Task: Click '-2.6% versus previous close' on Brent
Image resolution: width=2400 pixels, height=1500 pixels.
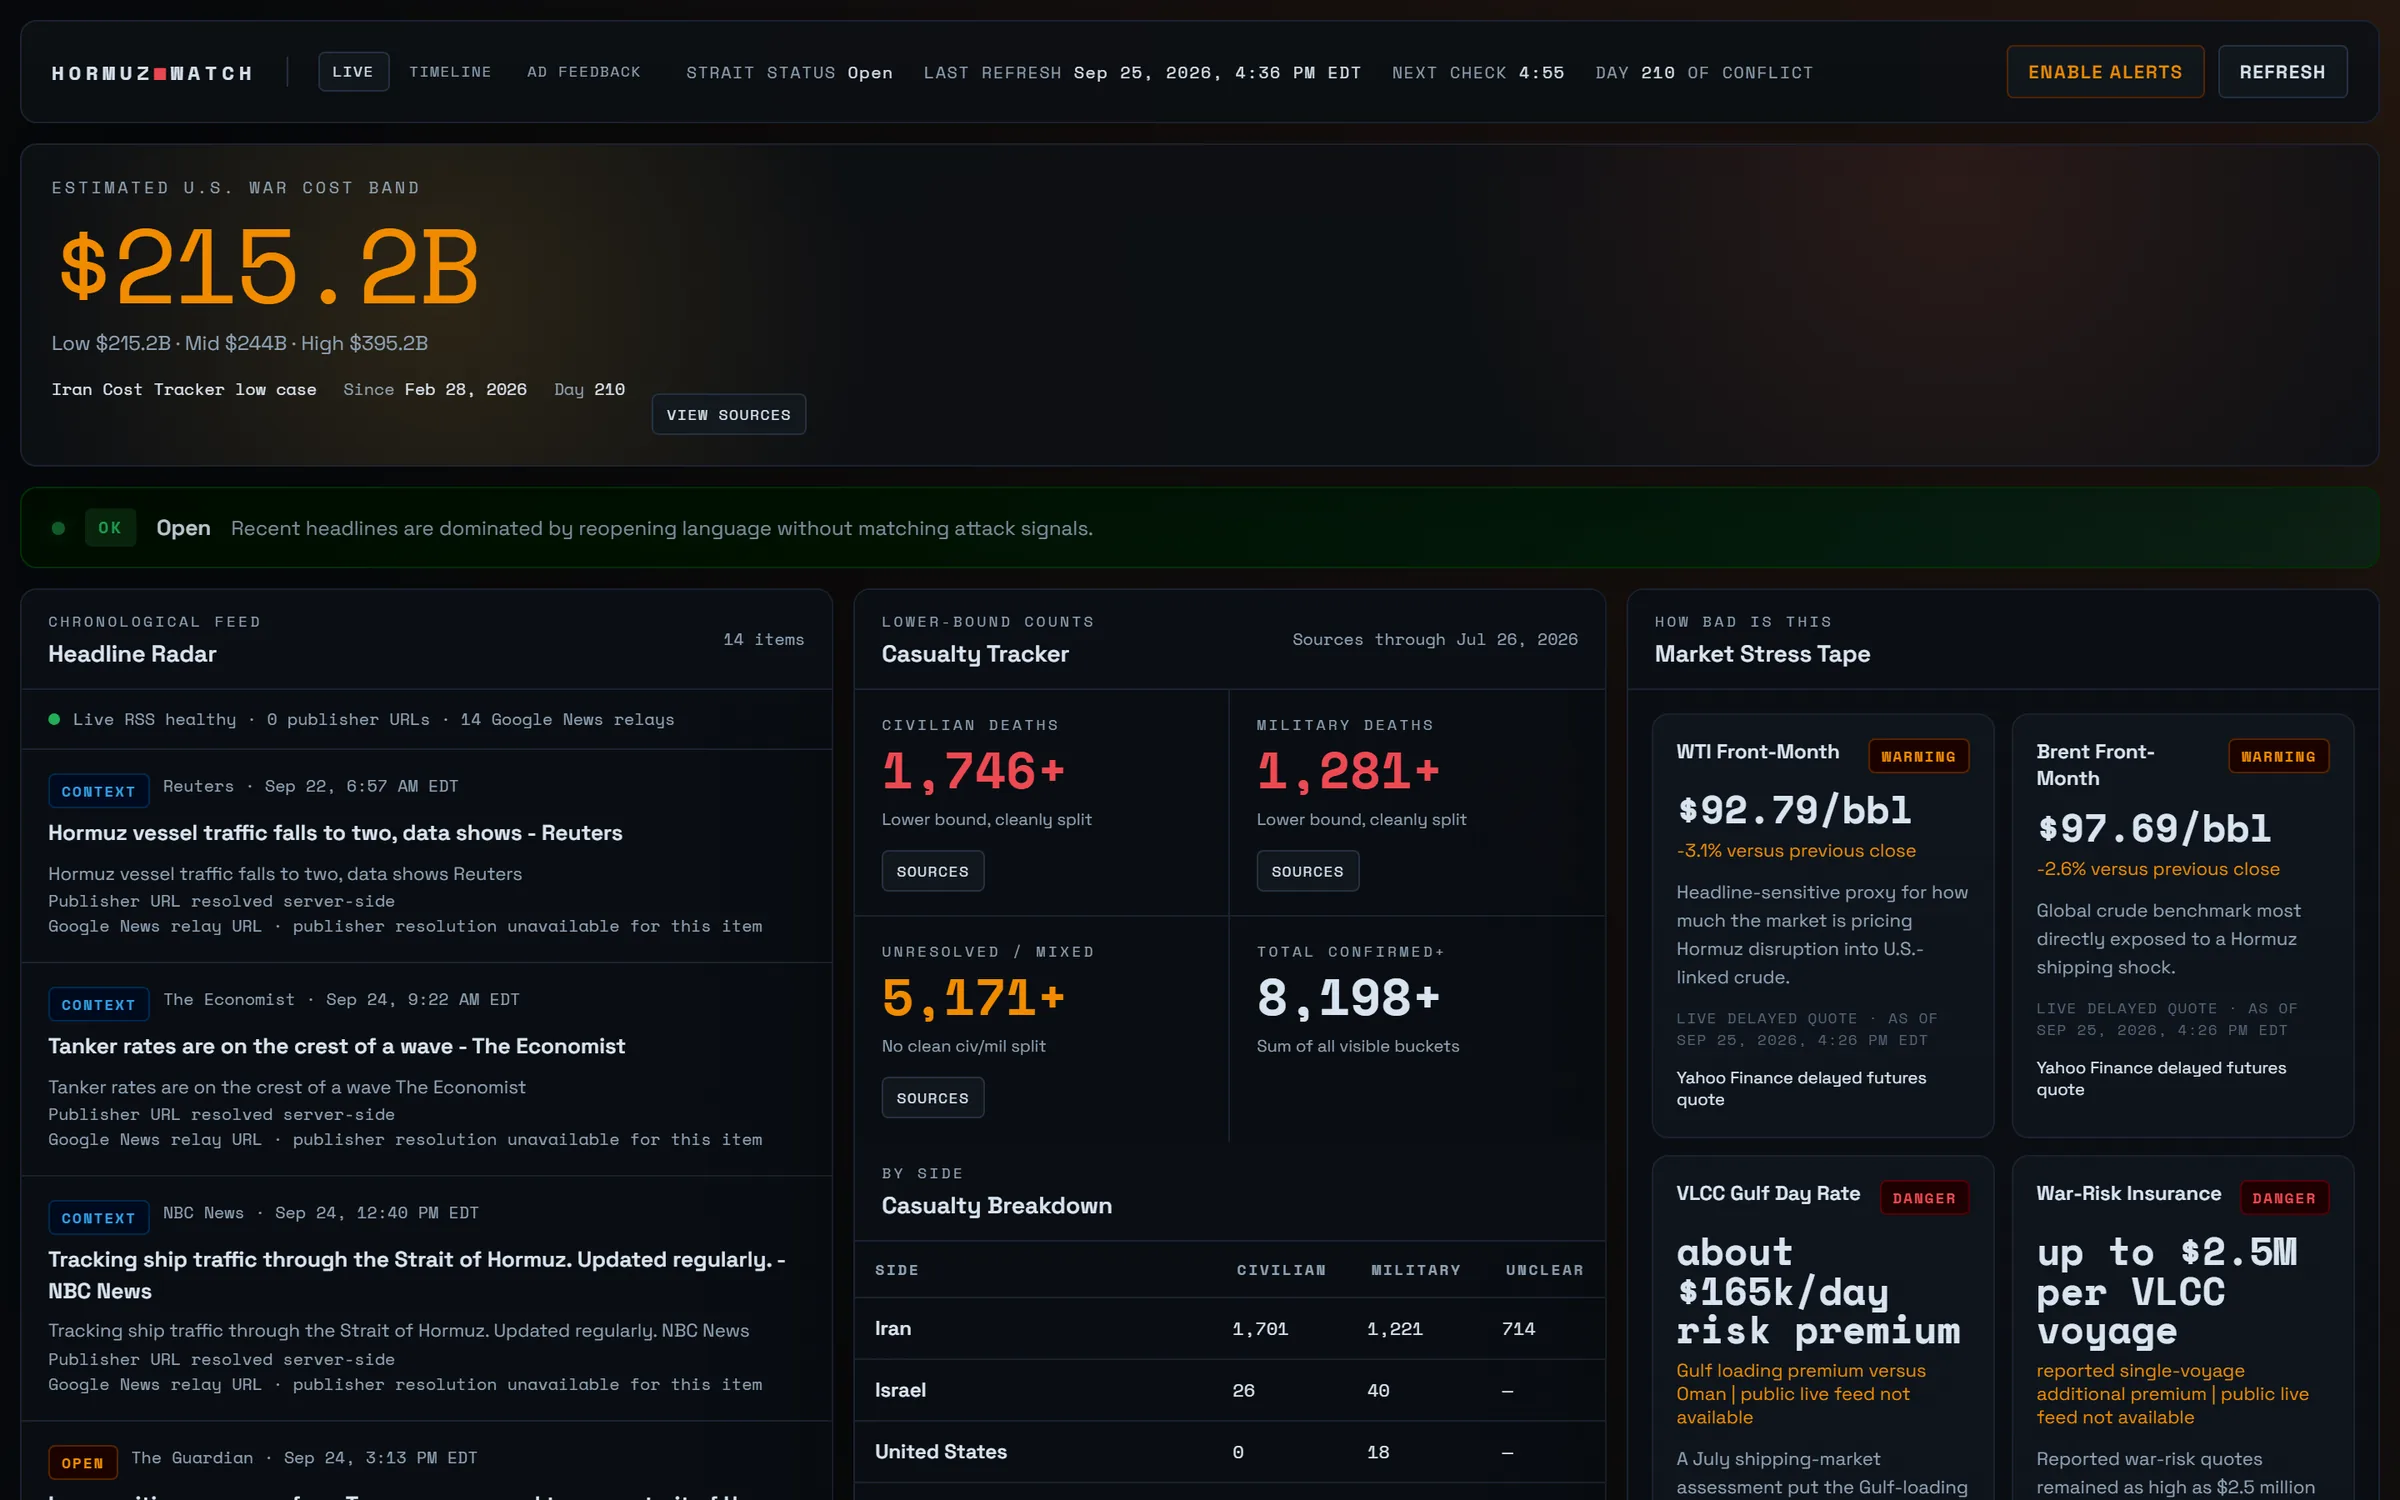Action: [2158, 869]
